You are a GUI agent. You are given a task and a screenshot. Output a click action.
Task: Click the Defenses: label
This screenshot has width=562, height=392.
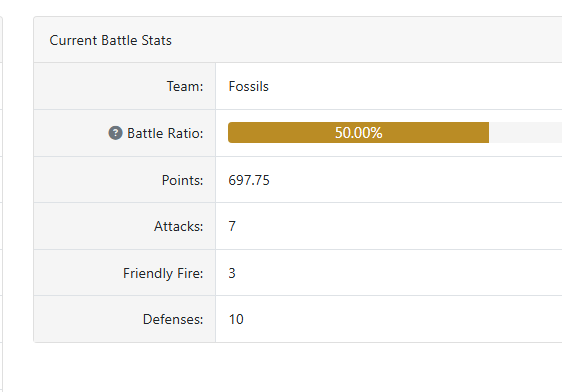click(x=173, y=319)
